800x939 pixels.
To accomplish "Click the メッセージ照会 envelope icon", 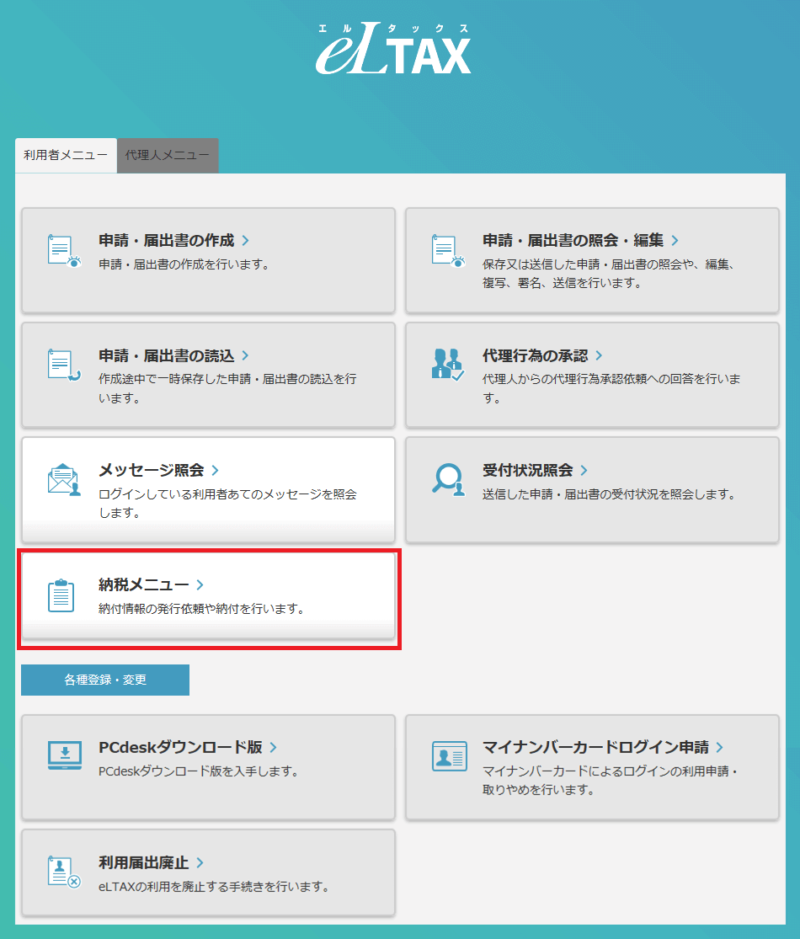I will pyautogui.click(x=63, y=480).
